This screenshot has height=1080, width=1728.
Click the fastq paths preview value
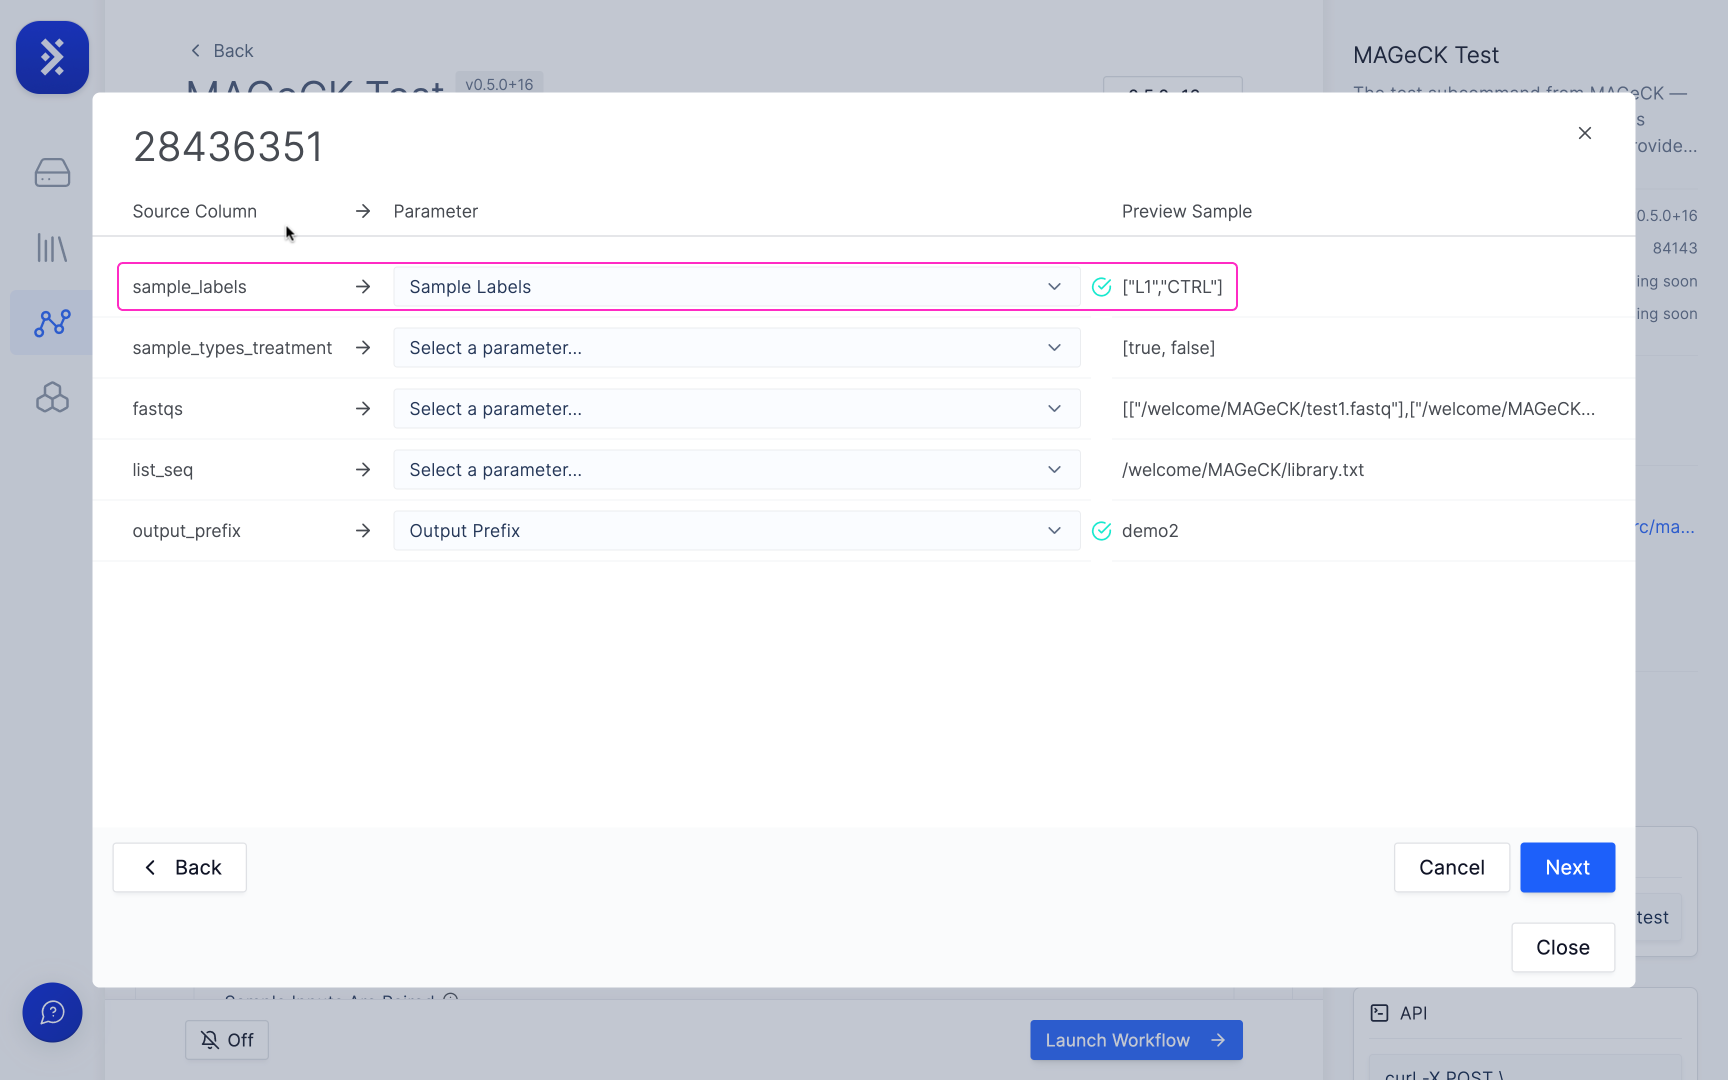click(1358, 409)
